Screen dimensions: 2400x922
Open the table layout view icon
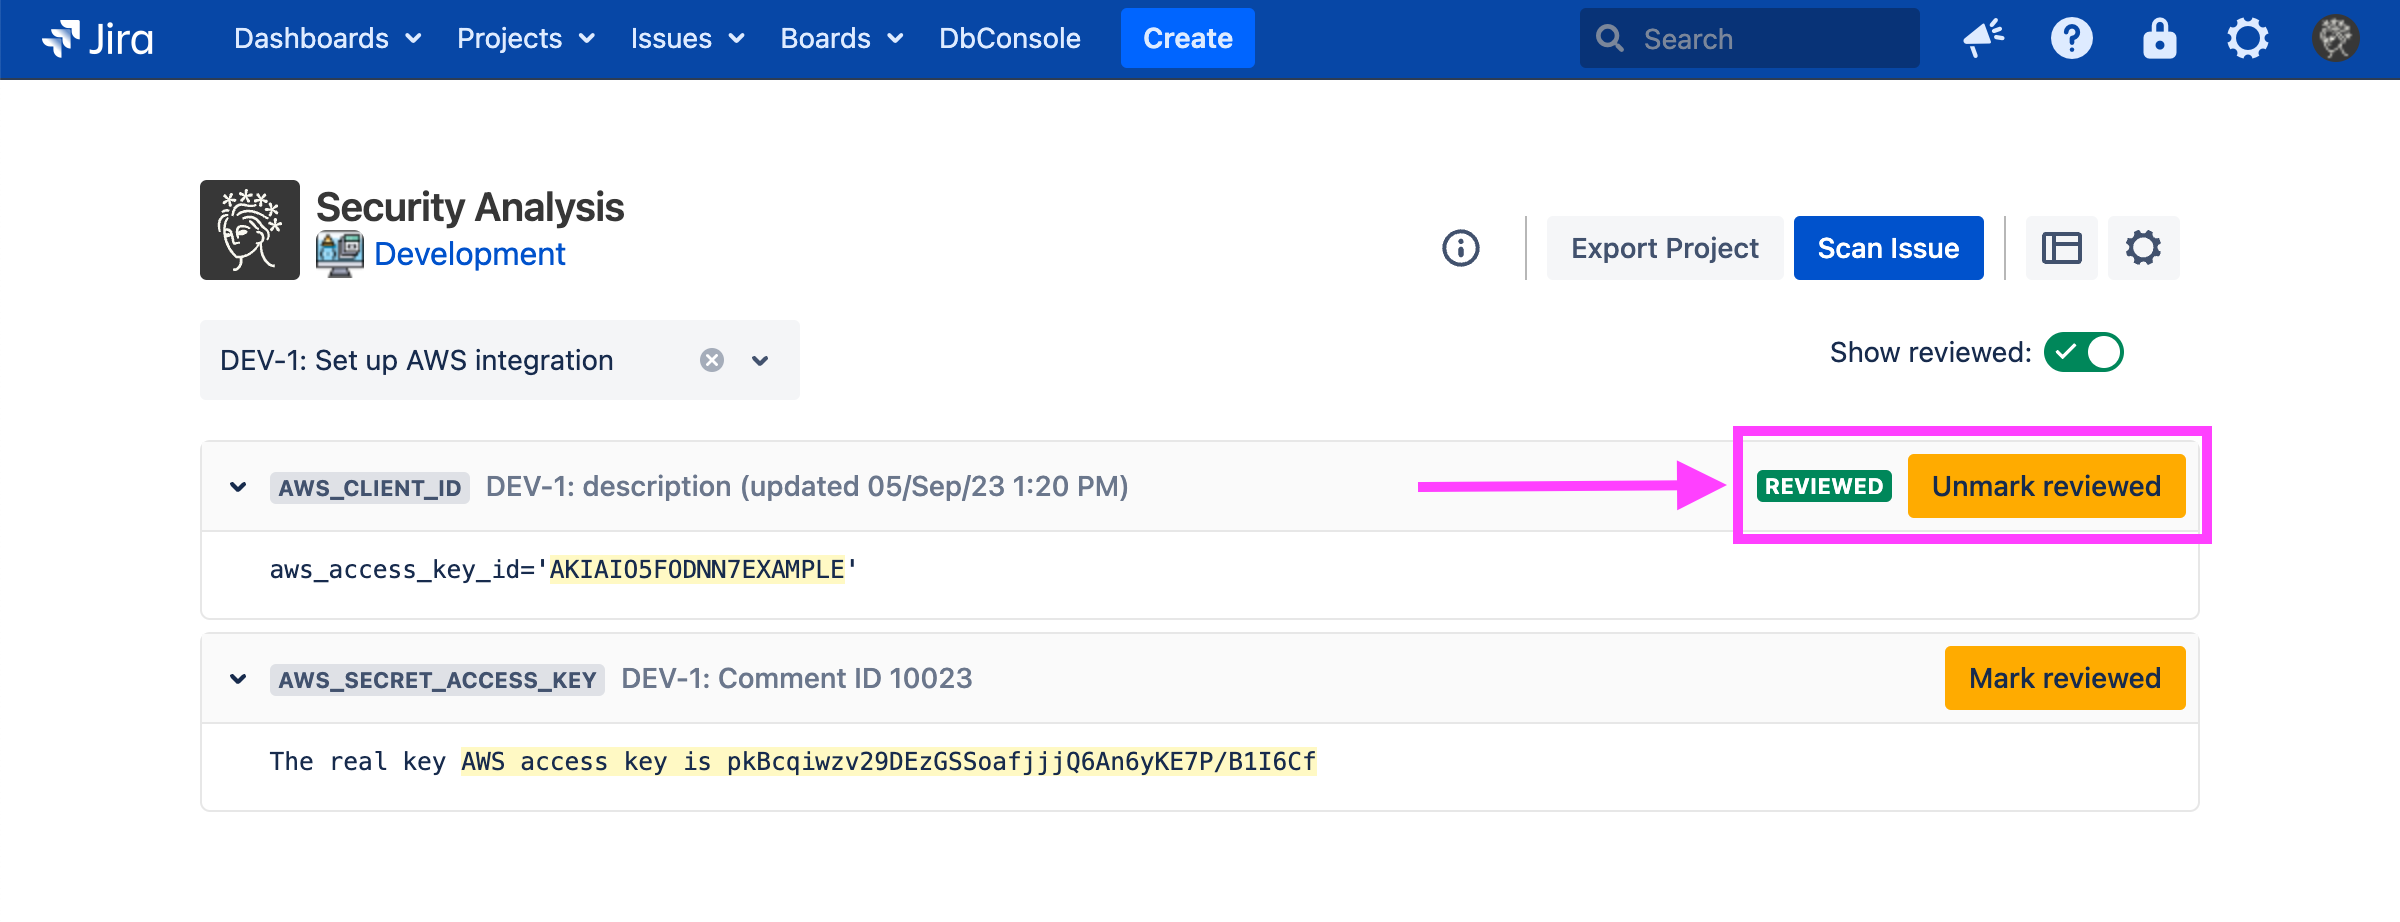(x=2061, y=248)
